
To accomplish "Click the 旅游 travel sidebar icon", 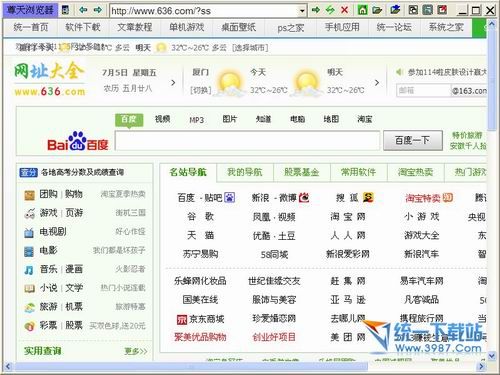I will [29, 307].
